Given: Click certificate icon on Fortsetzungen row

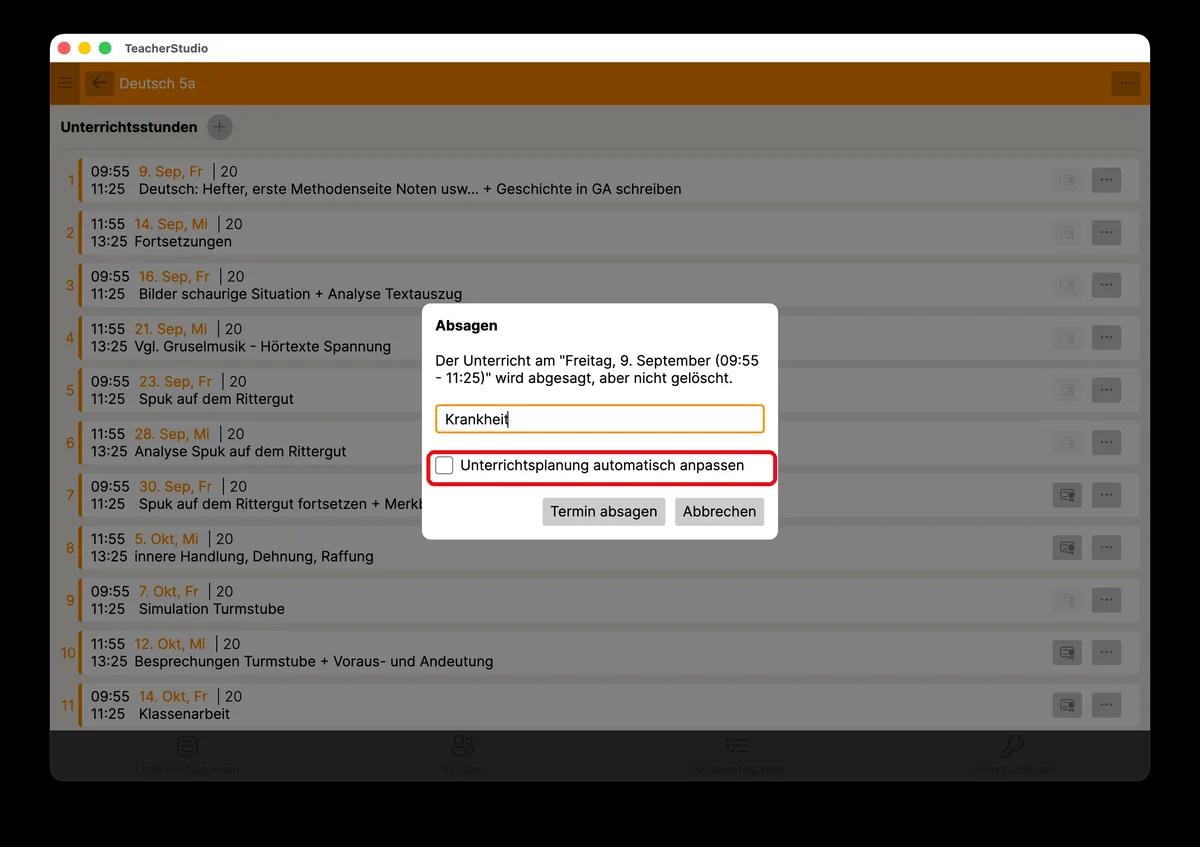Looking at the screenshot, I should click(1067, 233).
